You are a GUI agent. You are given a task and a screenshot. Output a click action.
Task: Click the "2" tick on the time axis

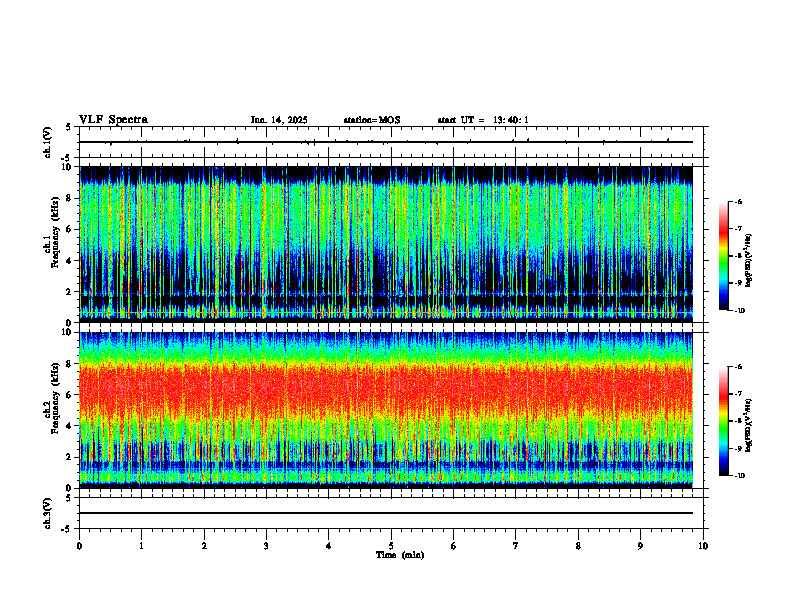click(204, 546)
